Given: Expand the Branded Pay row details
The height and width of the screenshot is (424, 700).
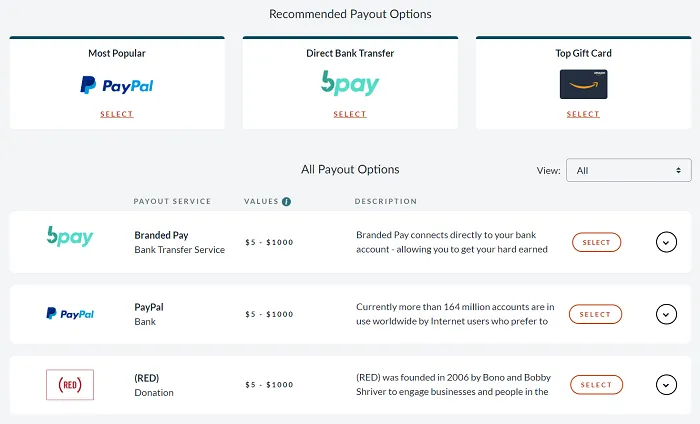Looking at the screenshot, I should coord(666,242).
